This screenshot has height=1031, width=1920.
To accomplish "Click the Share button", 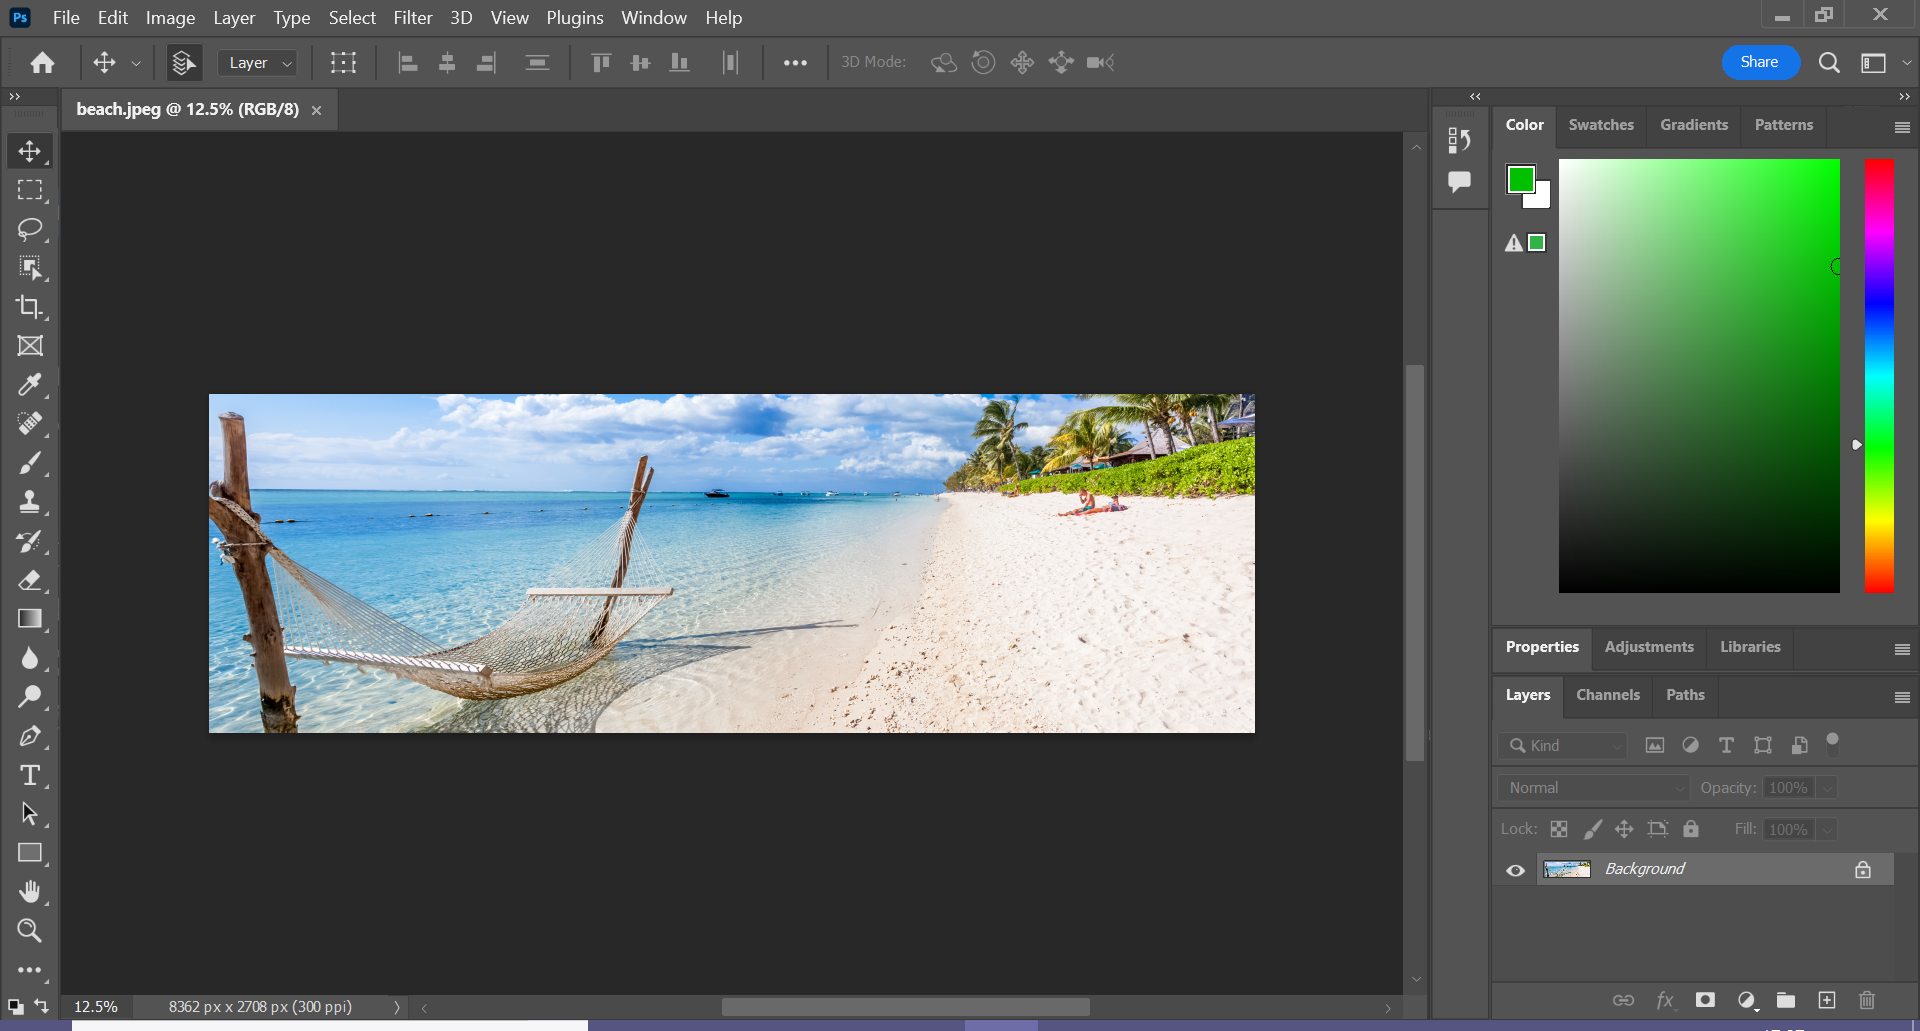I will [1759, 62].
